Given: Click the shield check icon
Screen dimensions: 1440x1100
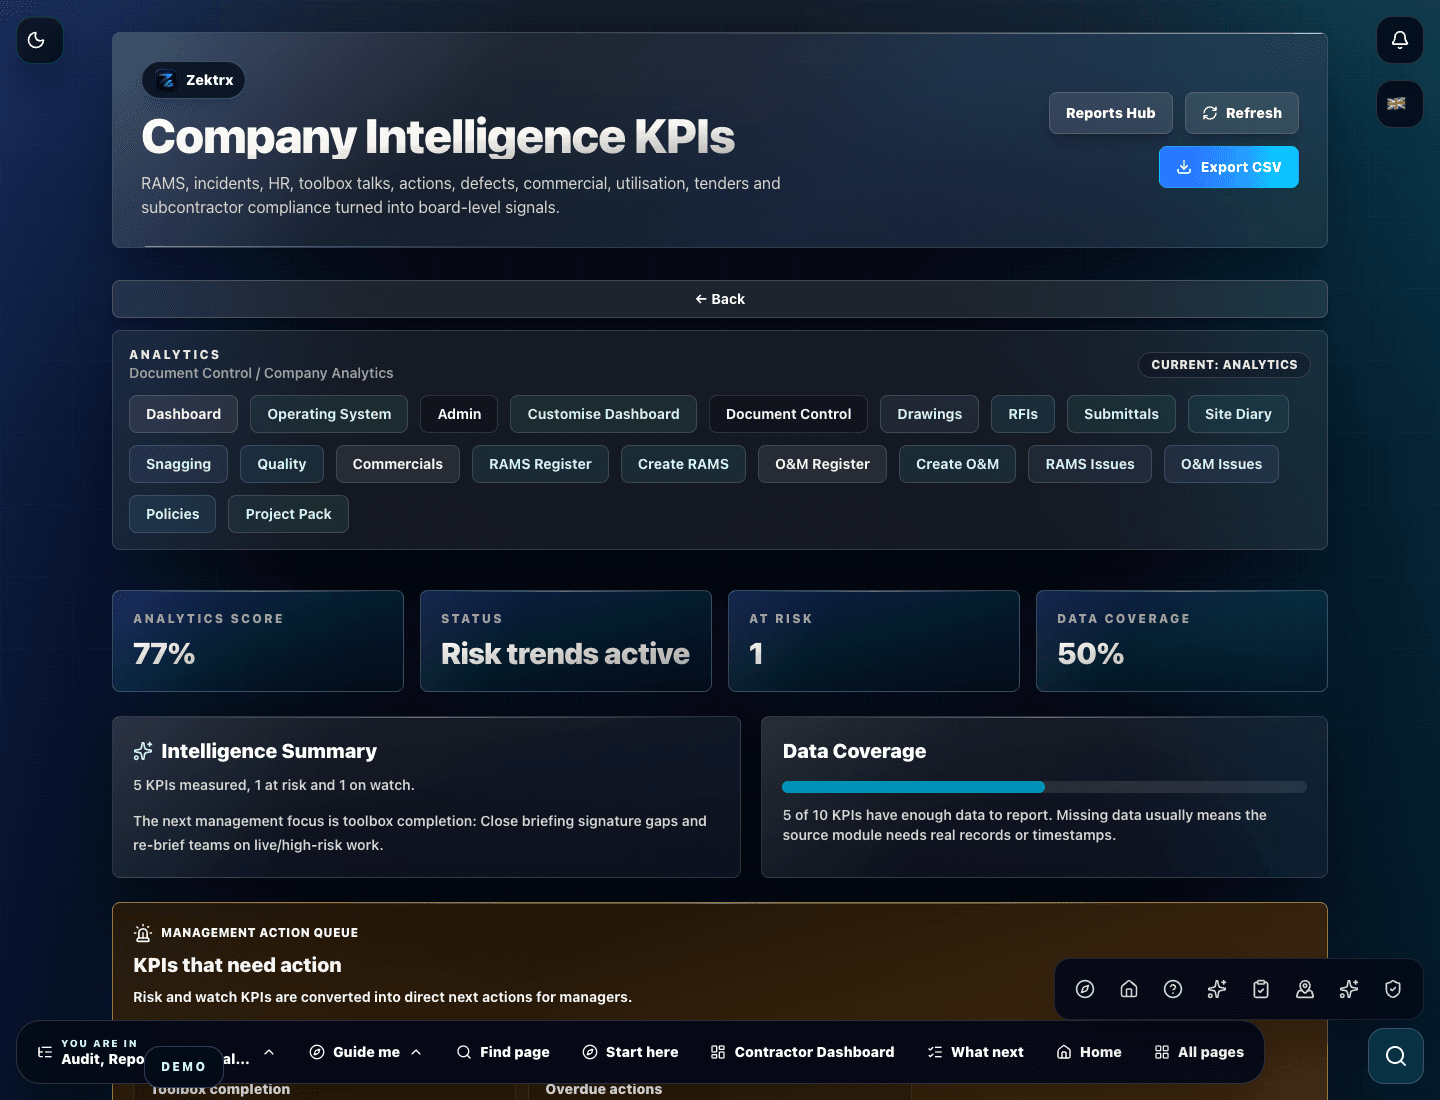Looking at the screenshot, I should (x=1393, y=989).
